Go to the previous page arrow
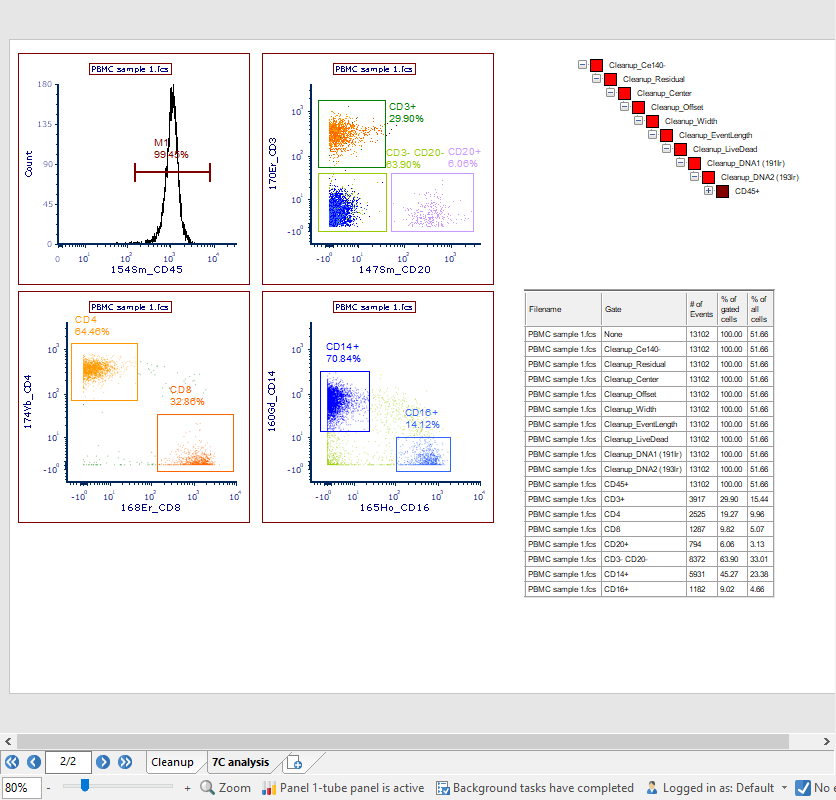The image size is (836, 800). pos(34,762)
